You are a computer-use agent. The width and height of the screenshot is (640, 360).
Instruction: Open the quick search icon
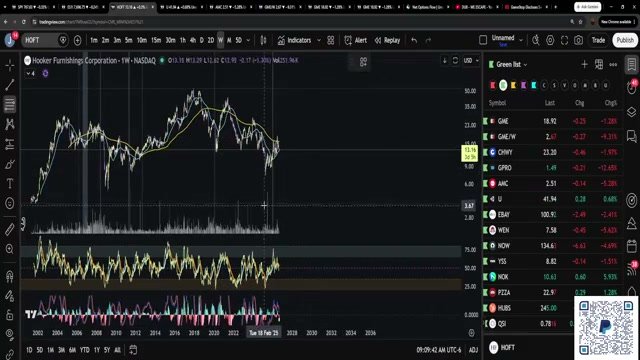click(x=536, y=40)
